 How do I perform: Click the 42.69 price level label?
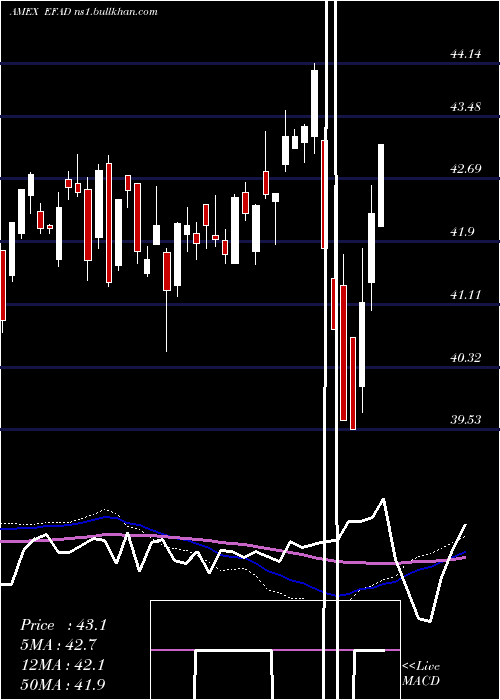pyautogui.click(x=466, y=169)
